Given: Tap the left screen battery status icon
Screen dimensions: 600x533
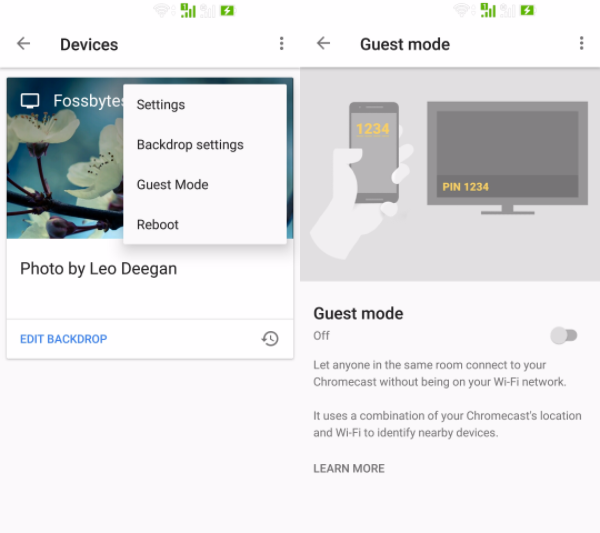Looking at the screenshot, I should [227, 10].
